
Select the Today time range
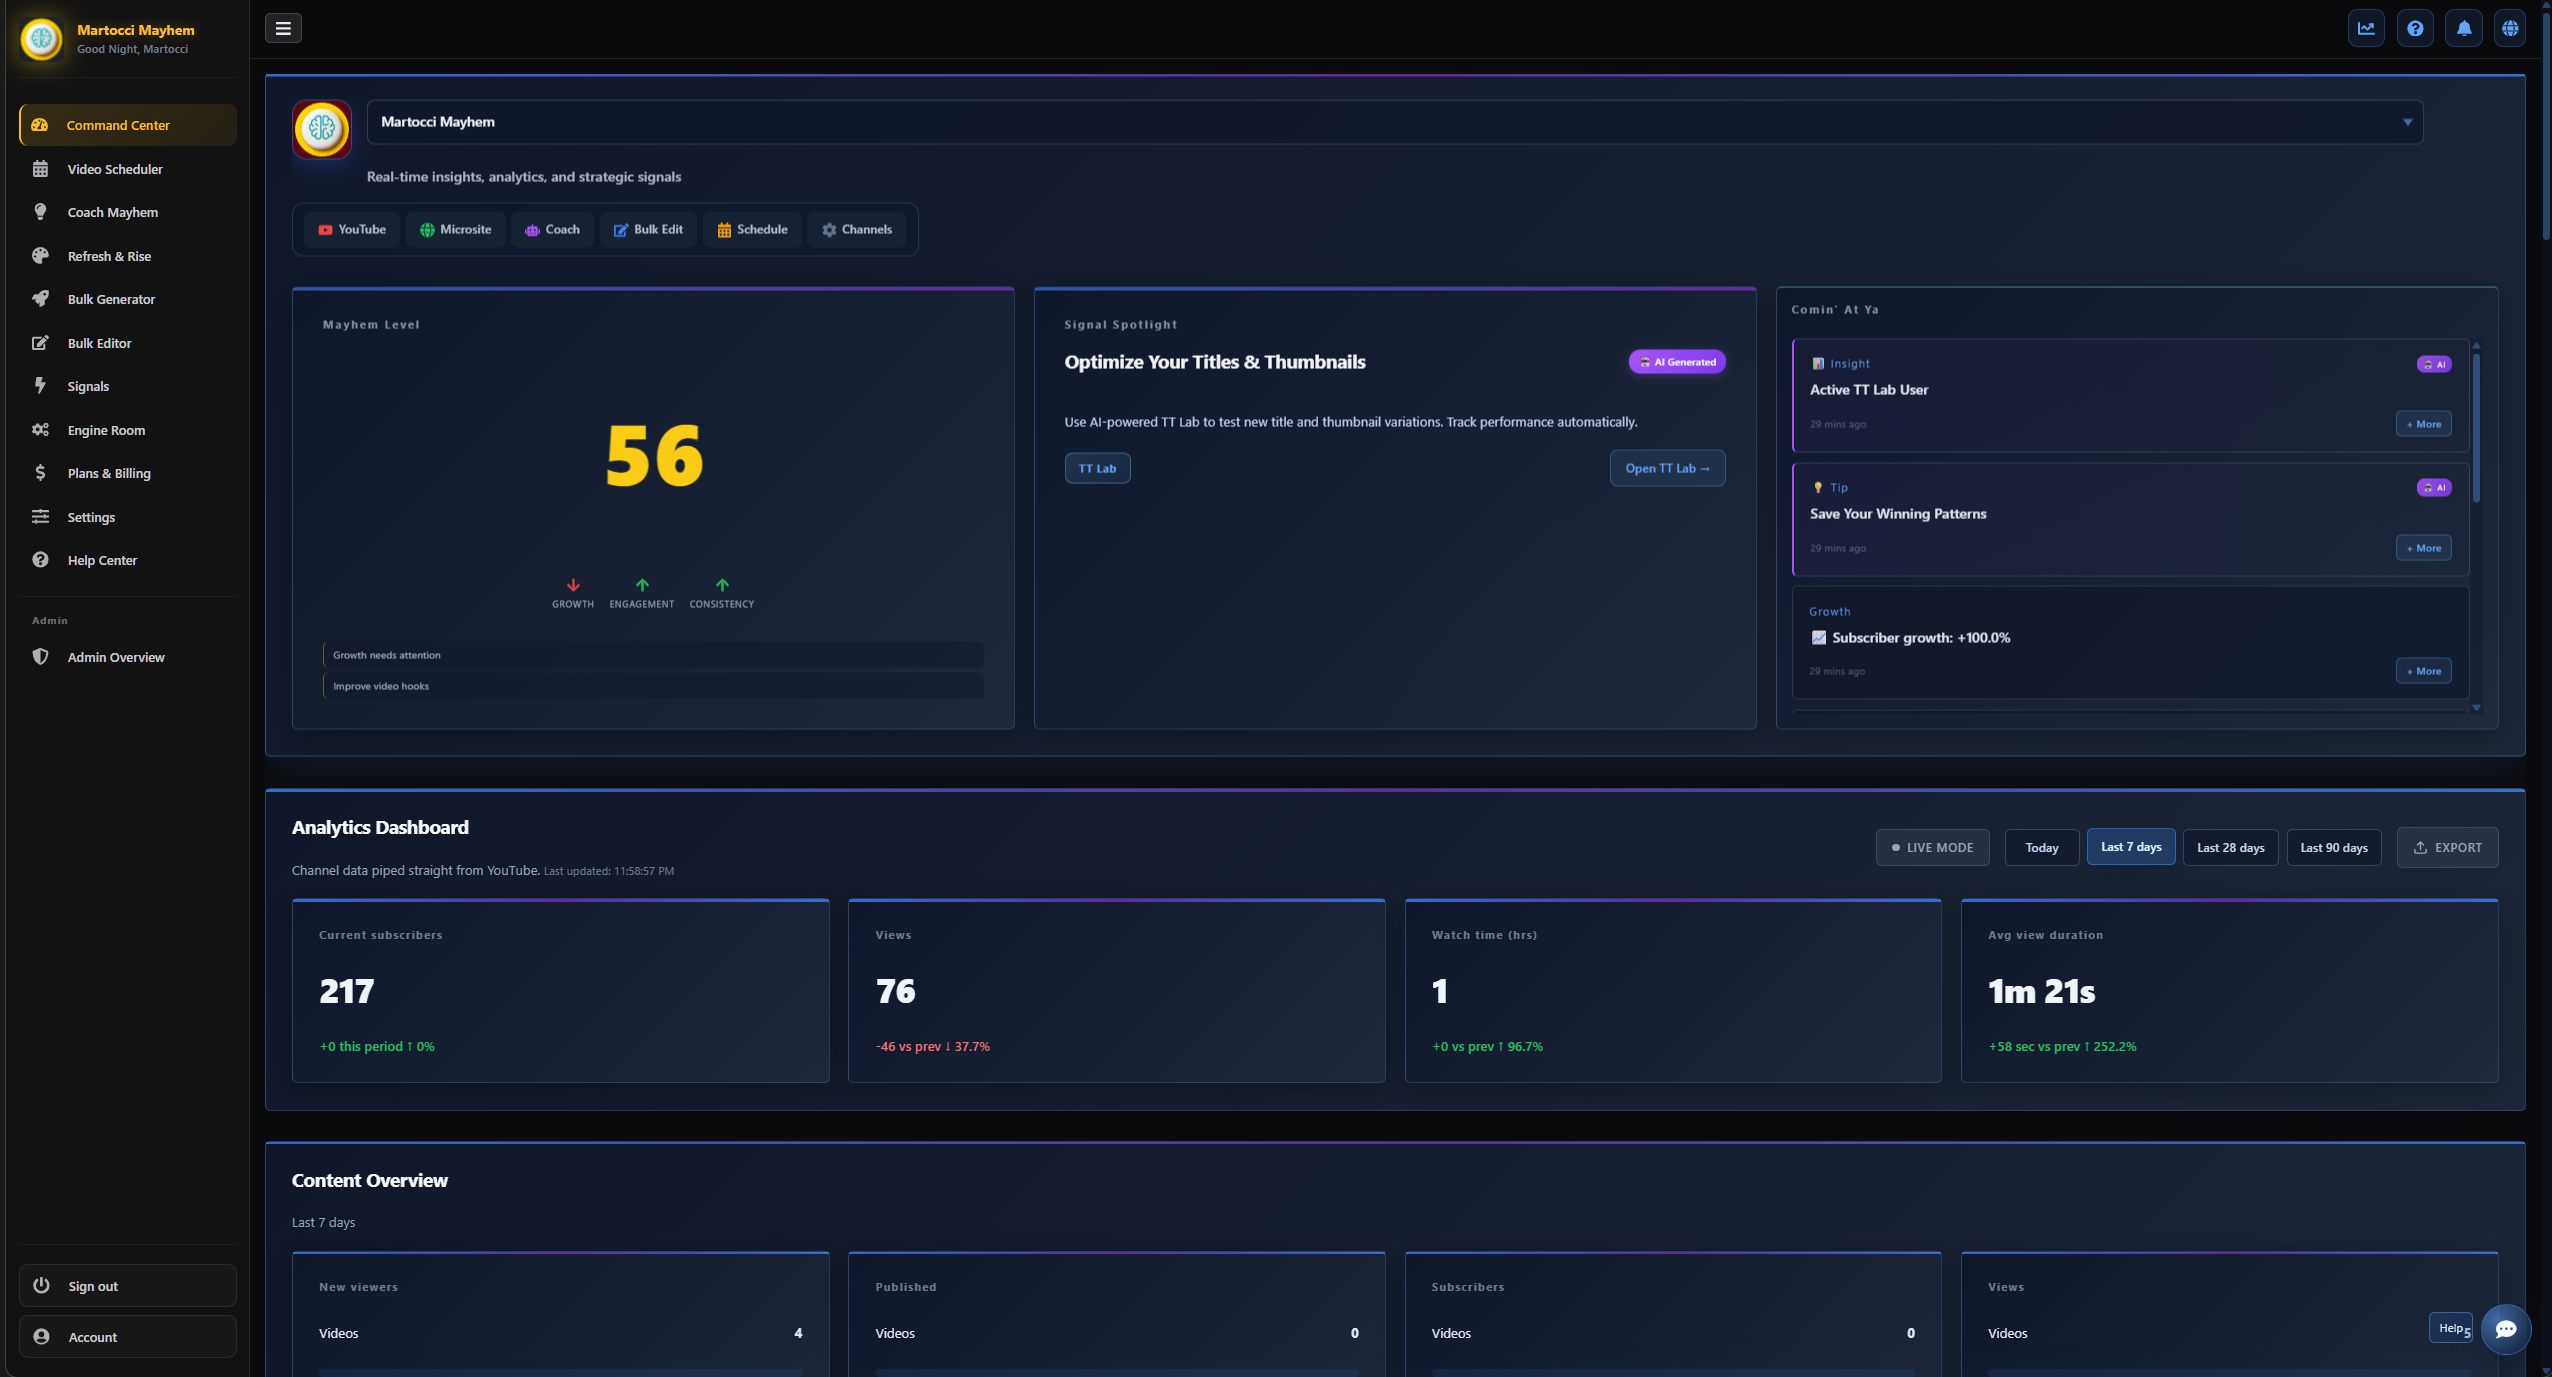[x=2041, y=847]
